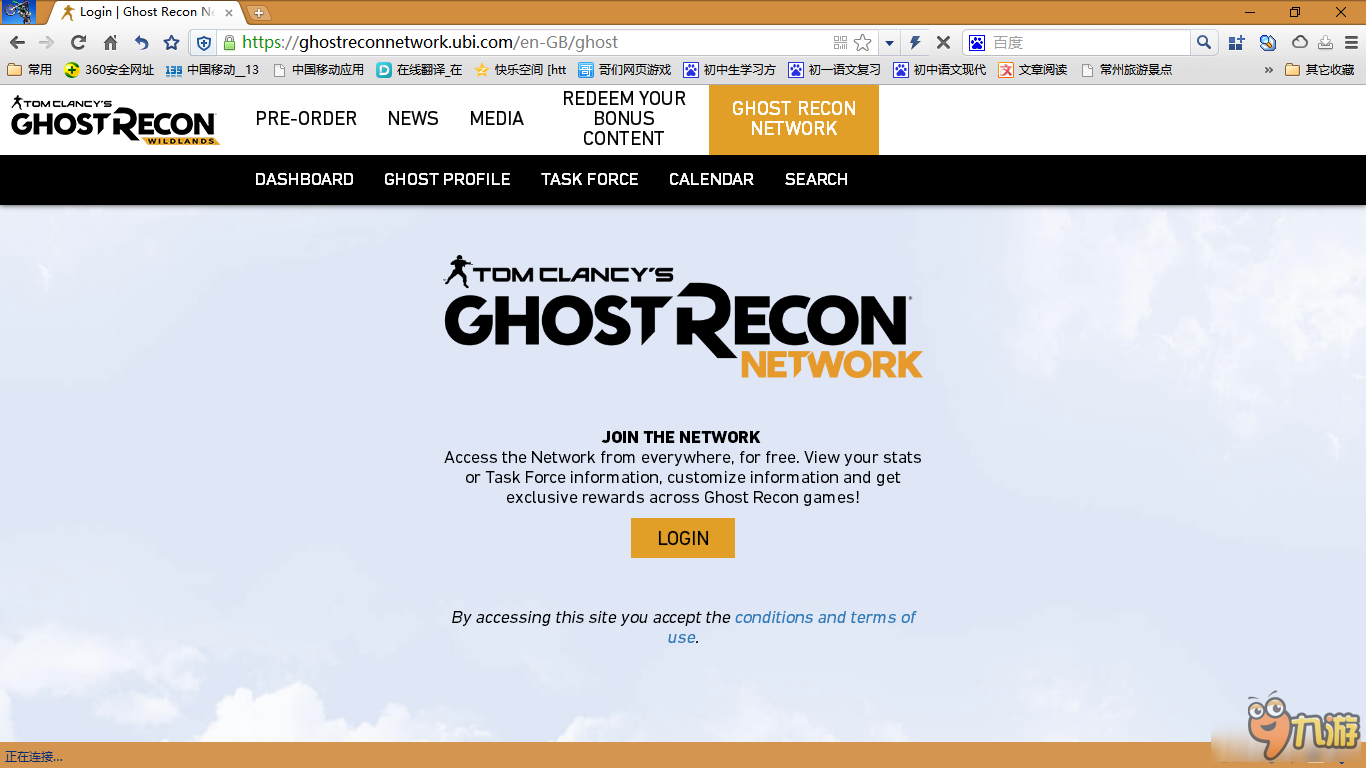1366x768 pixels.
Task: Expand the address bar history dropdown arrow
Action: [x=889, y=43]
